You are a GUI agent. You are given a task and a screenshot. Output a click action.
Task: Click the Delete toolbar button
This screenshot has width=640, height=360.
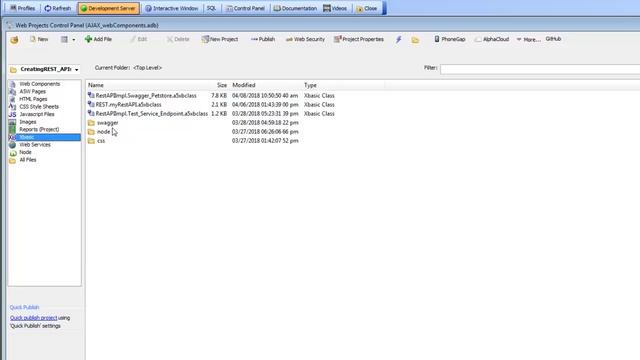(x=178, y=39)
